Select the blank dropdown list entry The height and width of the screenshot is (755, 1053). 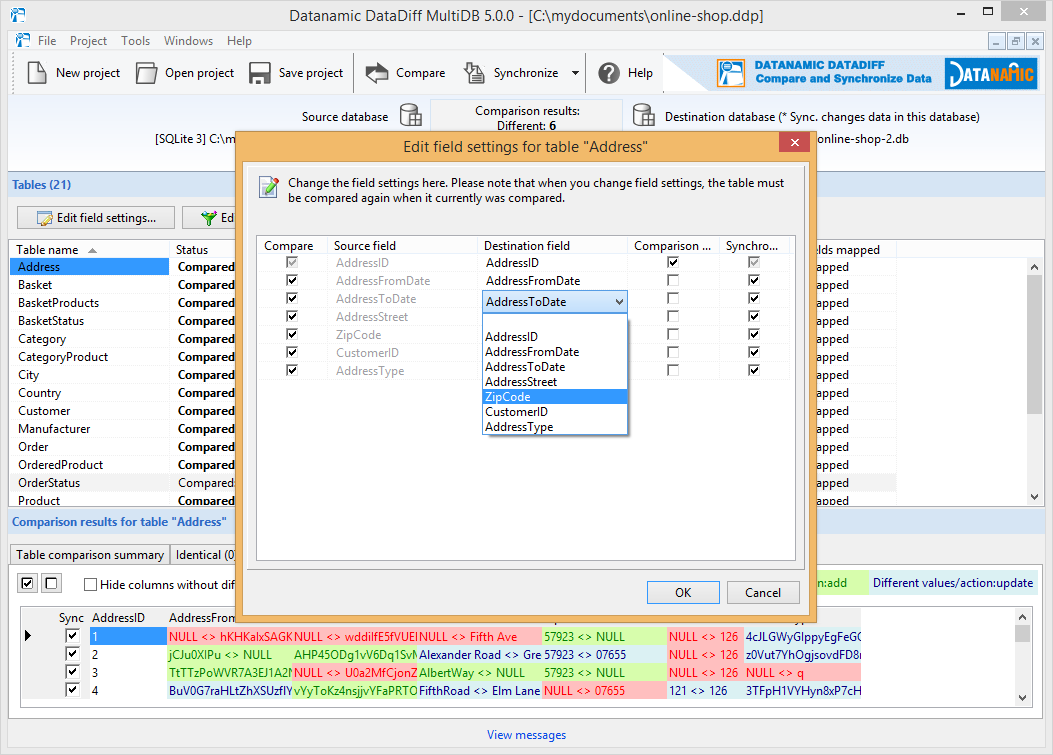click(555, 322)
